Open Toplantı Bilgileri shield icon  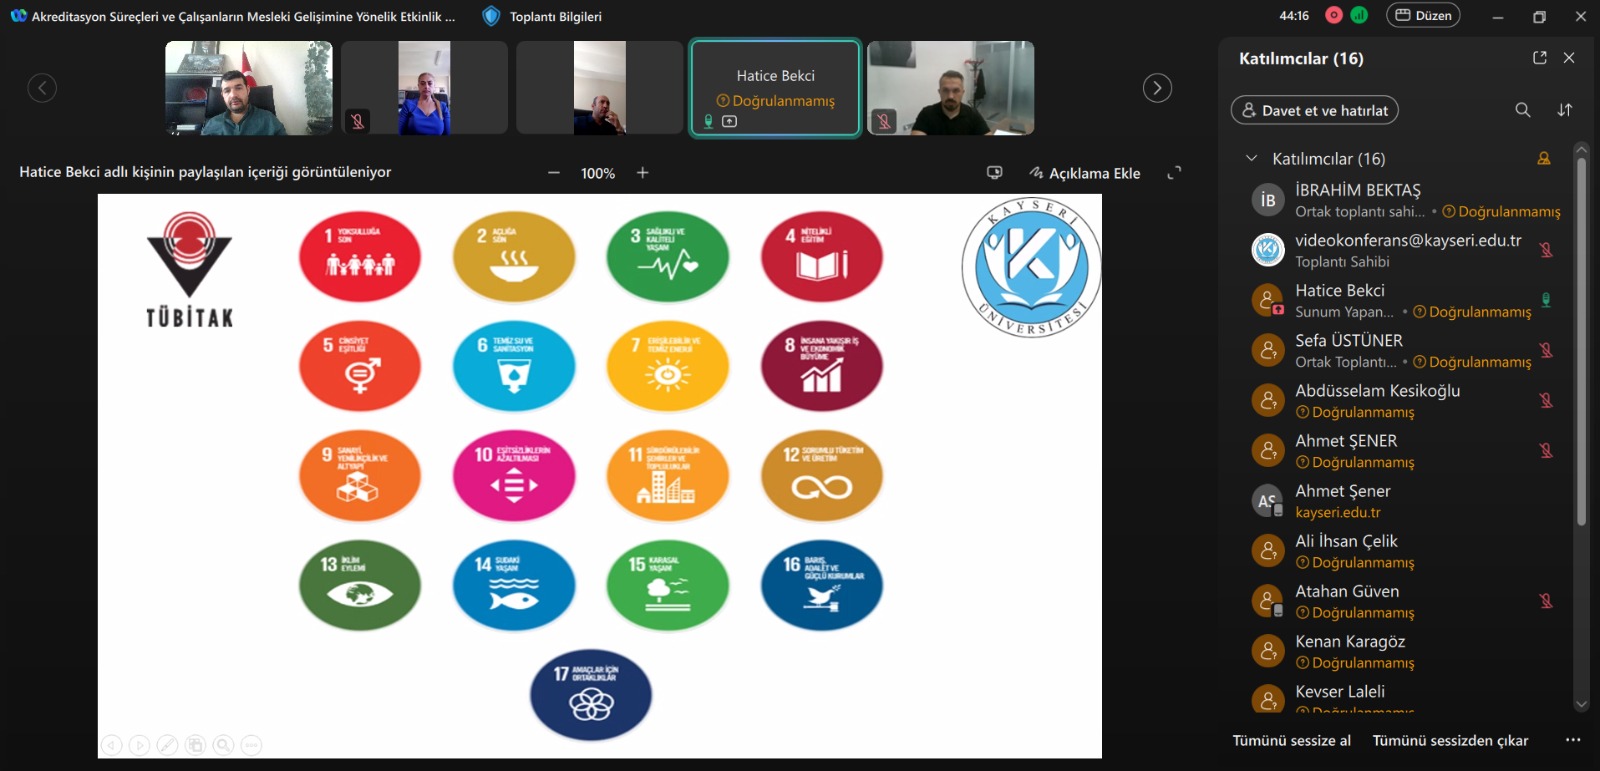(x=490, y=16)
